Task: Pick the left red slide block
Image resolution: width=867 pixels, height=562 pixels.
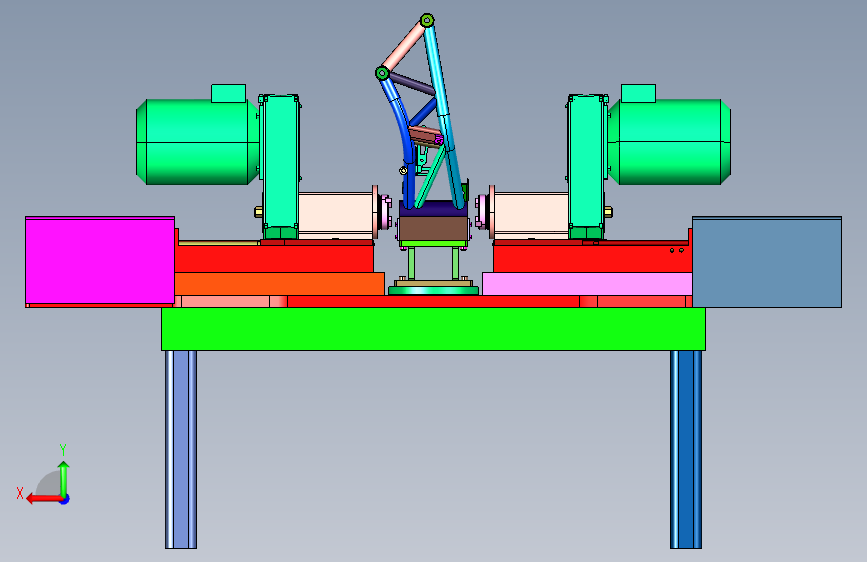Action: pos(274,259)
